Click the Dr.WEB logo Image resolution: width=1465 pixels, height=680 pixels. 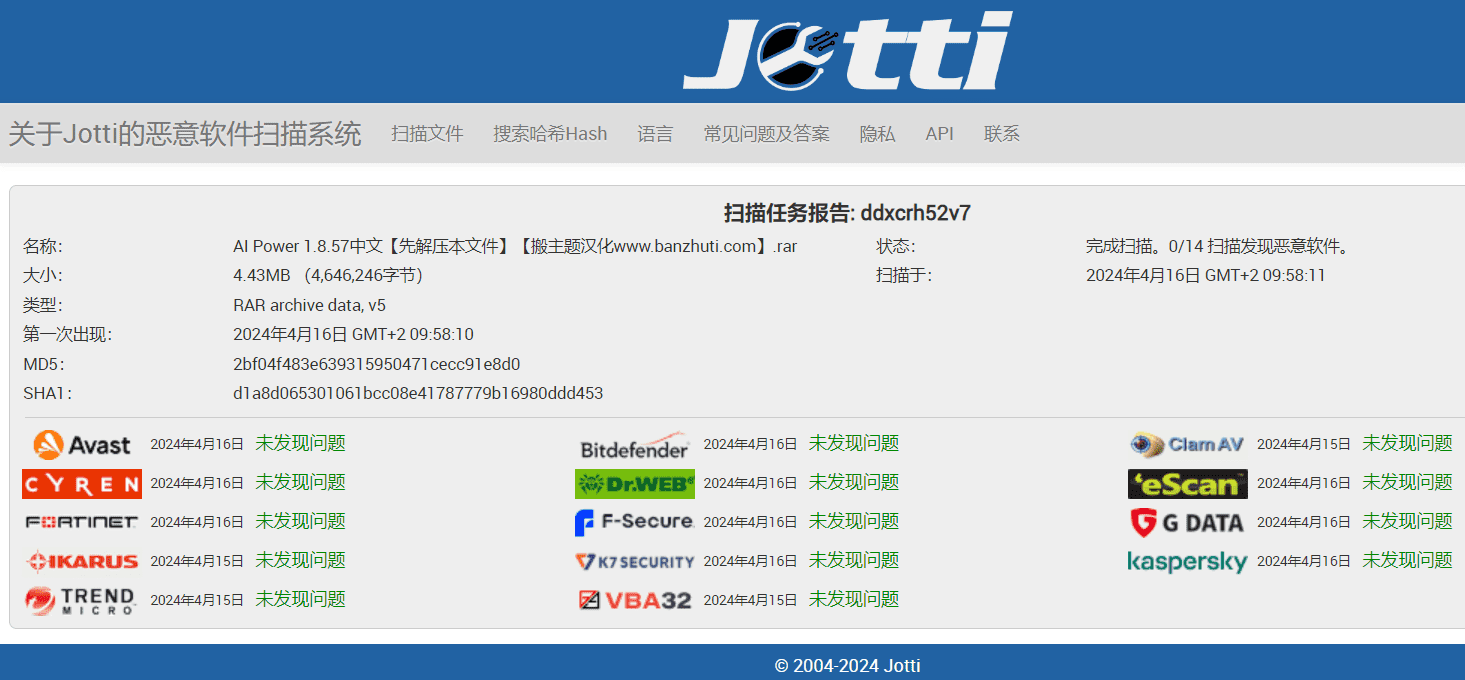(635, 484)
